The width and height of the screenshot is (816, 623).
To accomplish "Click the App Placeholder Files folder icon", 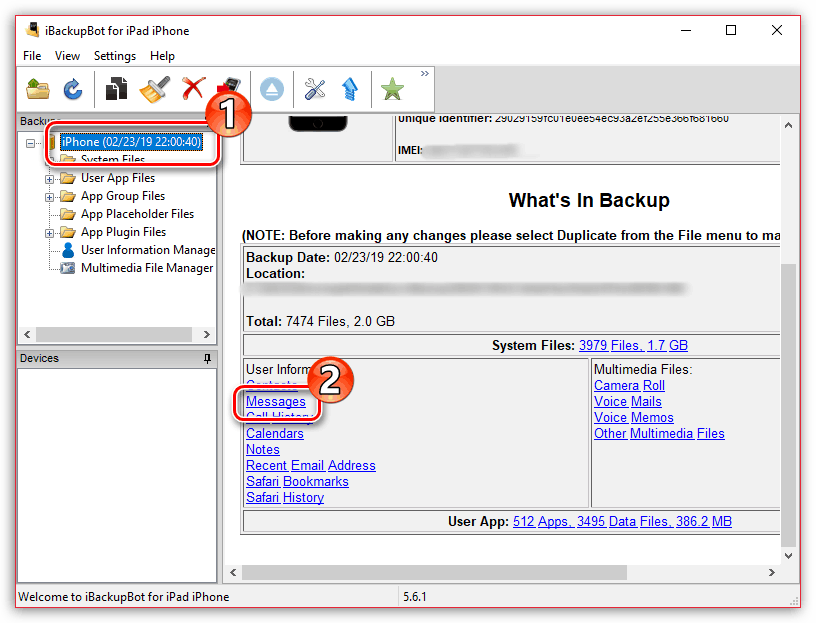I will 68,214.
